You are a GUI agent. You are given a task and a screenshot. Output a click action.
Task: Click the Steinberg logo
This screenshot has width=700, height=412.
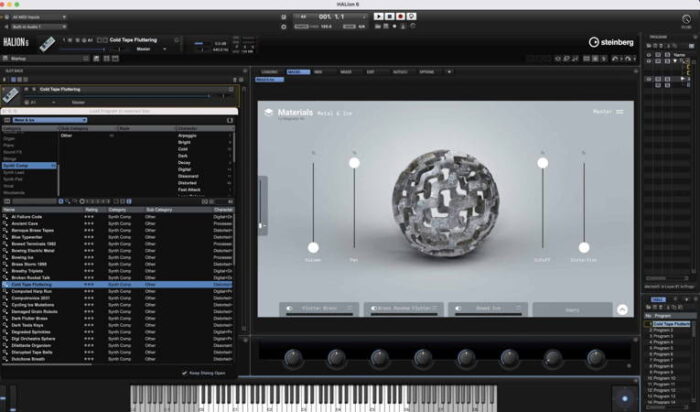point(610,42)
